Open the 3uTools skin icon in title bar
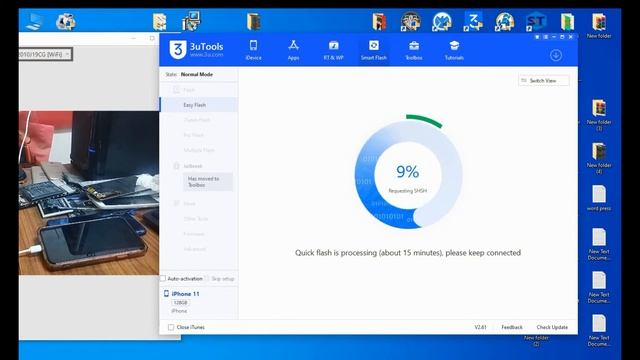 point(537,37)
